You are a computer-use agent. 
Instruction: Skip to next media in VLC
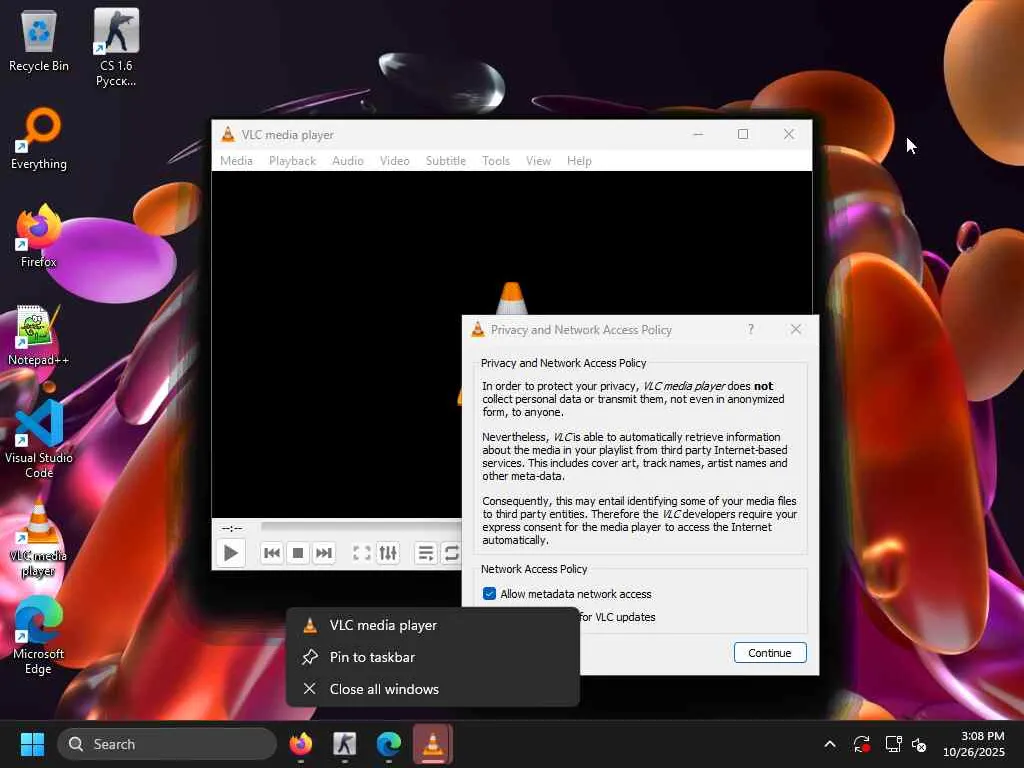[324, 553]
